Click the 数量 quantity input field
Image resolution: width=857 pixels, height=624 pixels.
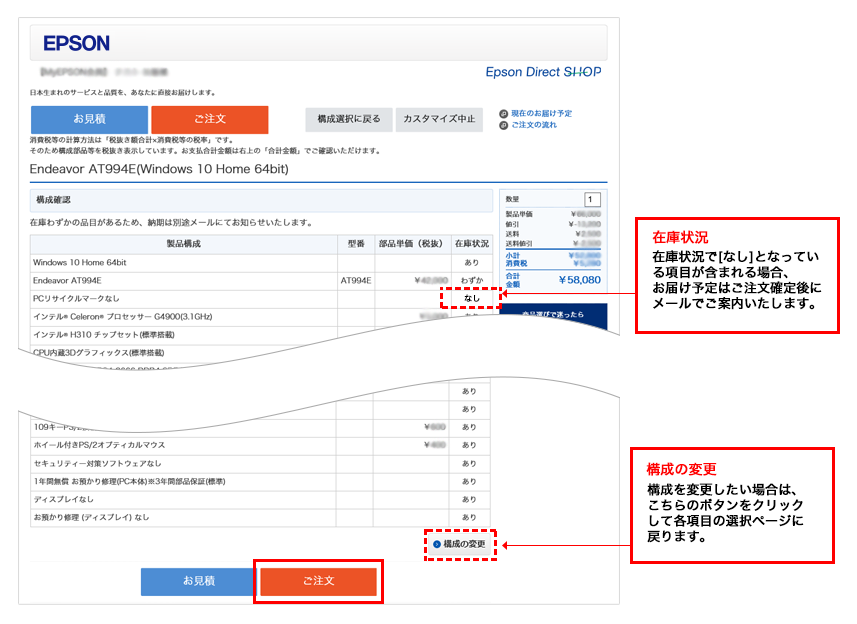pyautogui.click(x=593, y=199)
